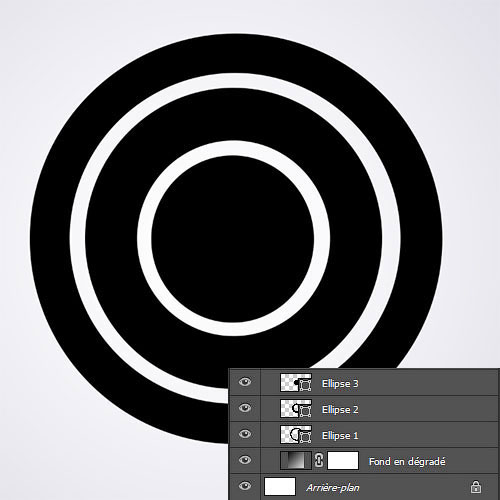Select the Ellipse 1 shape thumbnail

(296, 434)
